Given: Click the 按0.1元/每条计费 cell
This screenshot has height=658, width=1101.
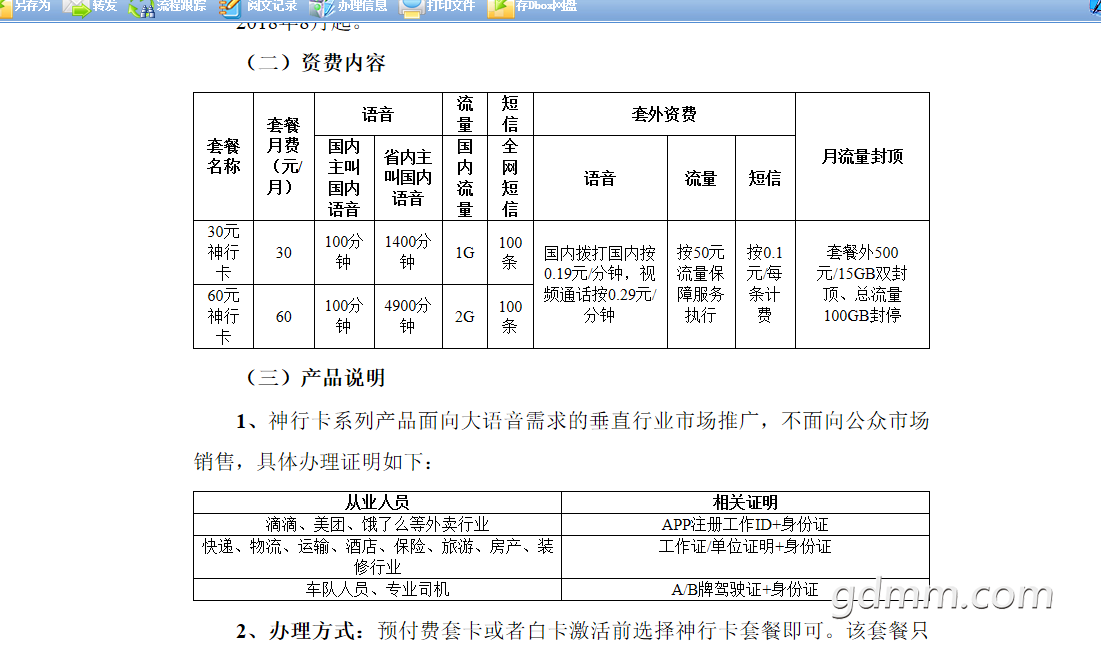Looking at the screenshot, I should click(x=765, y=284).
